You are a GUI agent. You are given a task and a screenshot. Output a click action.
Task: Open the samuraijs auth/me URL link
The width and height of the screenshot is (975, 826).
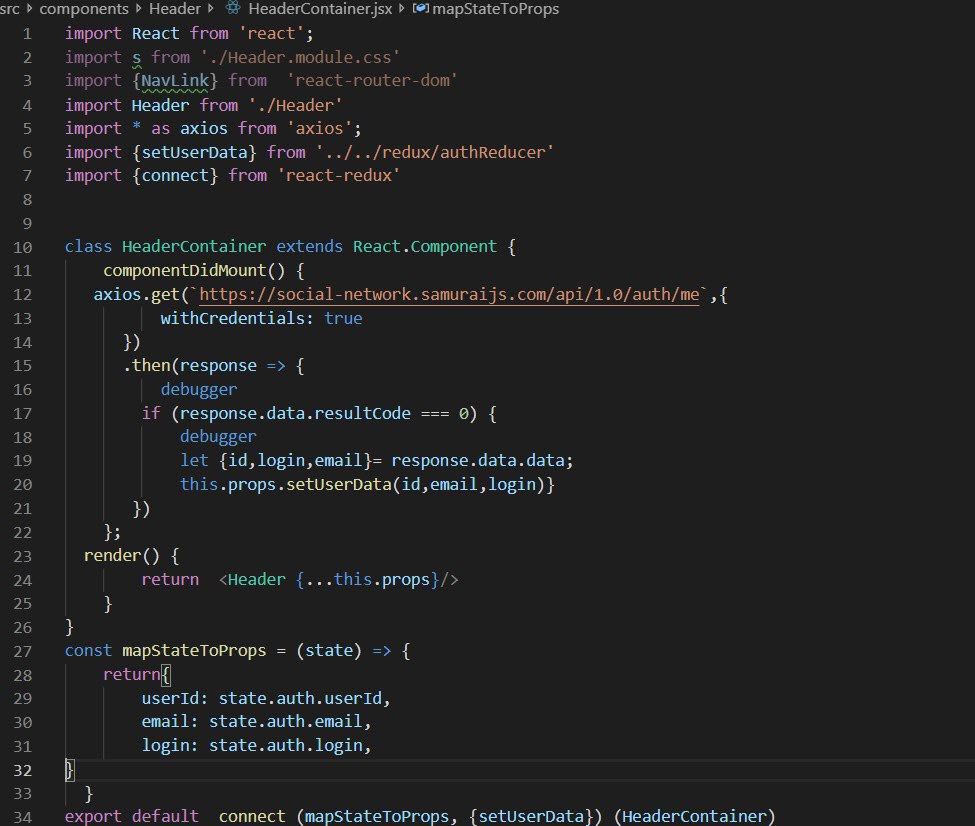click(x=449, y=294)
